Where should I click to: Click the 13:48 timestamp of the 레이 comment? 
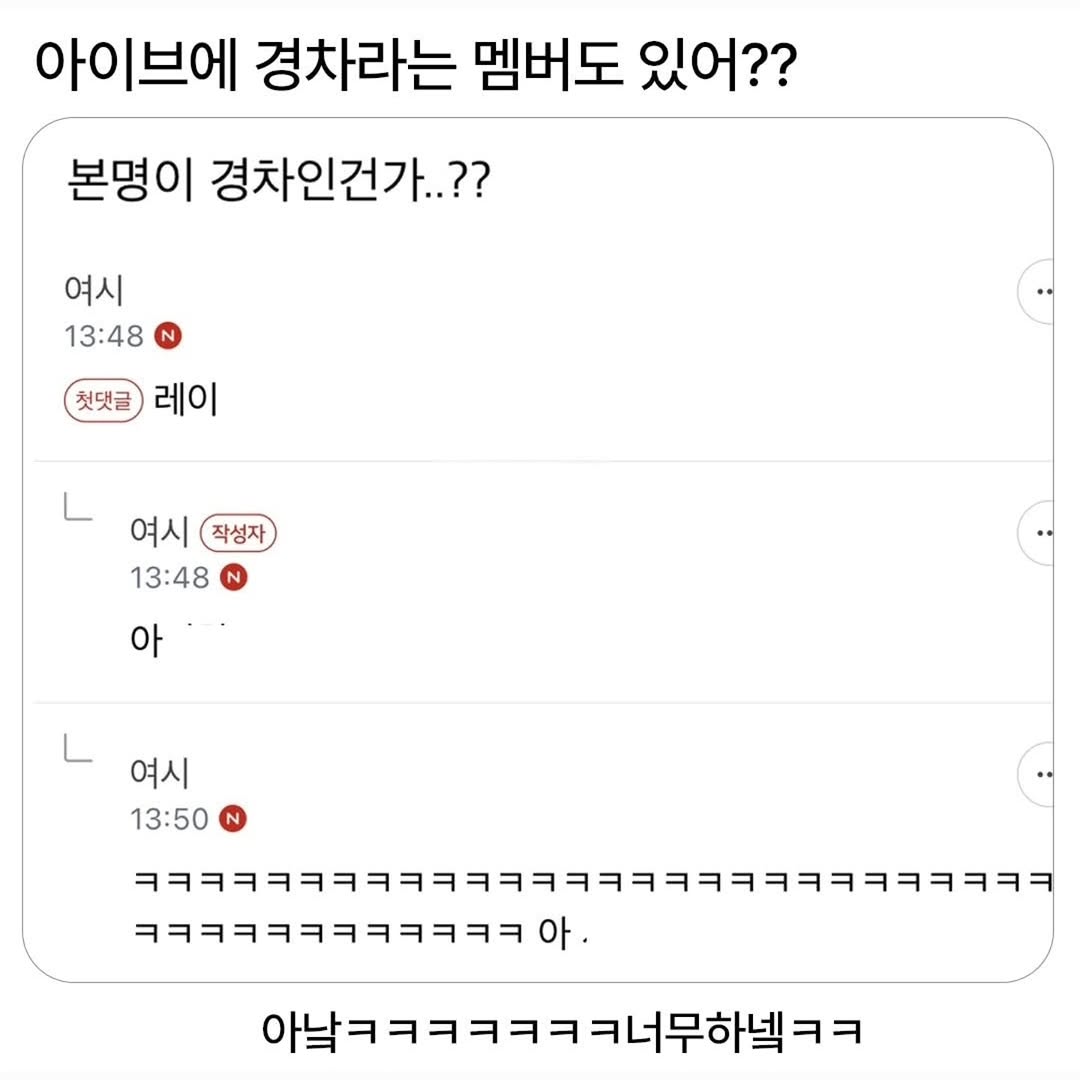(104, 337)
